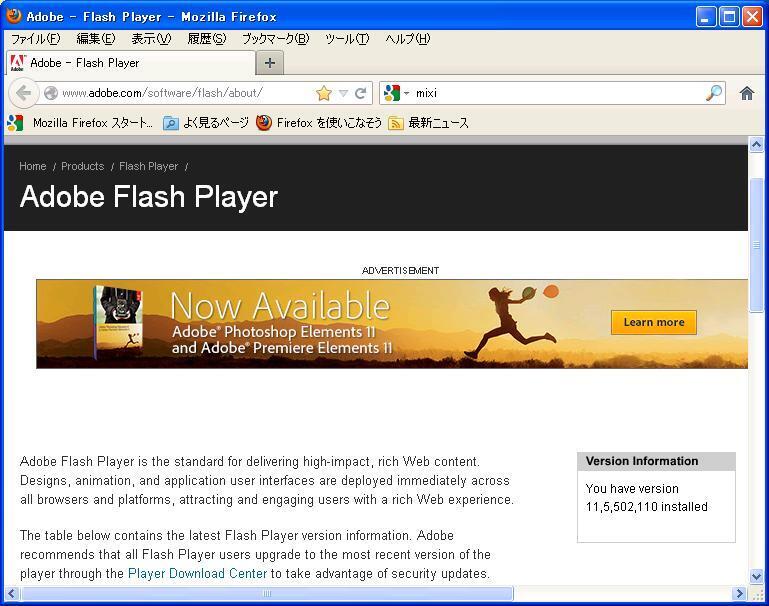The width and height of the screenshot is (769, 606).
Task: Open the 編集(E) menu
Action: pyautogui.click(x=96, y=39)
